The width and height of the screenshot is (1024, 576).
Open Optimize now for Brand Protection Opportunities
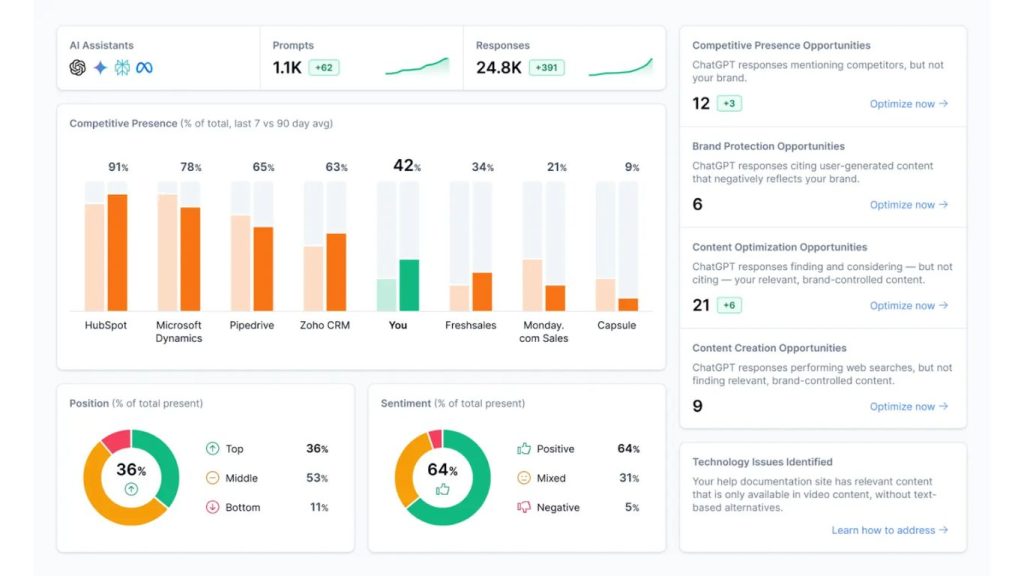[x=908, y=204]
